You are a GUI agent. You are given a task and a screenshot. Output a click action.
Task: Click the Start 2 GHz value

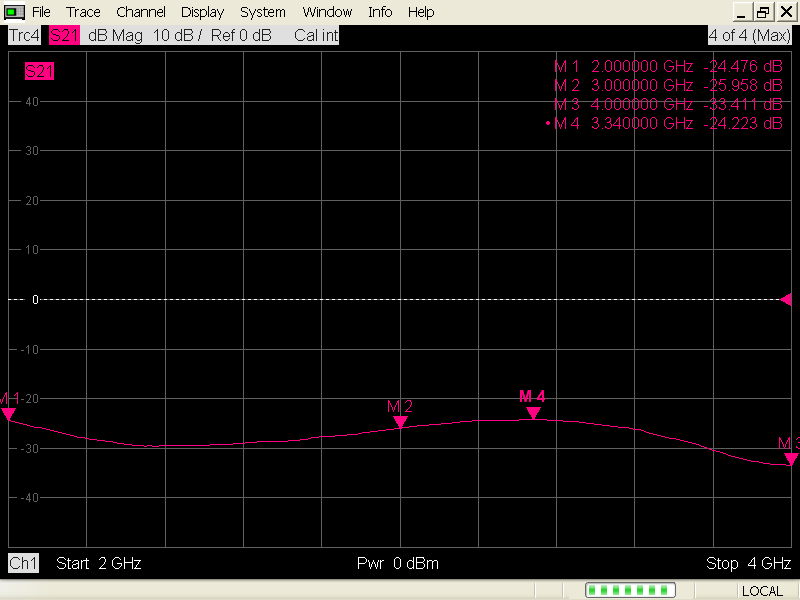pos(98,563)
